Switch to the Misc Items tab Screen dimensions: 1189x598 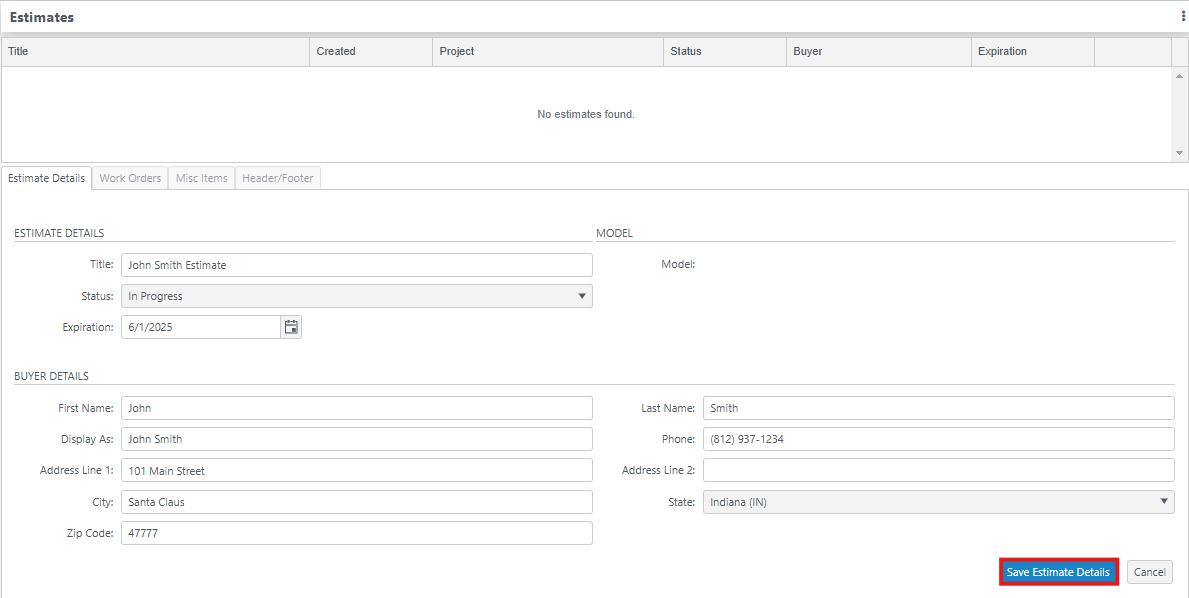coord(202,178)
